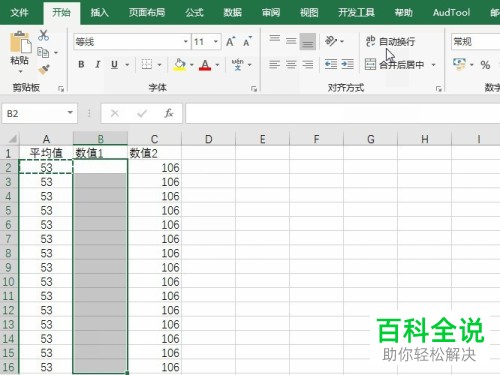
Task: Click the Enter checkmark in formula bar
Action: (x=142, y=114)
